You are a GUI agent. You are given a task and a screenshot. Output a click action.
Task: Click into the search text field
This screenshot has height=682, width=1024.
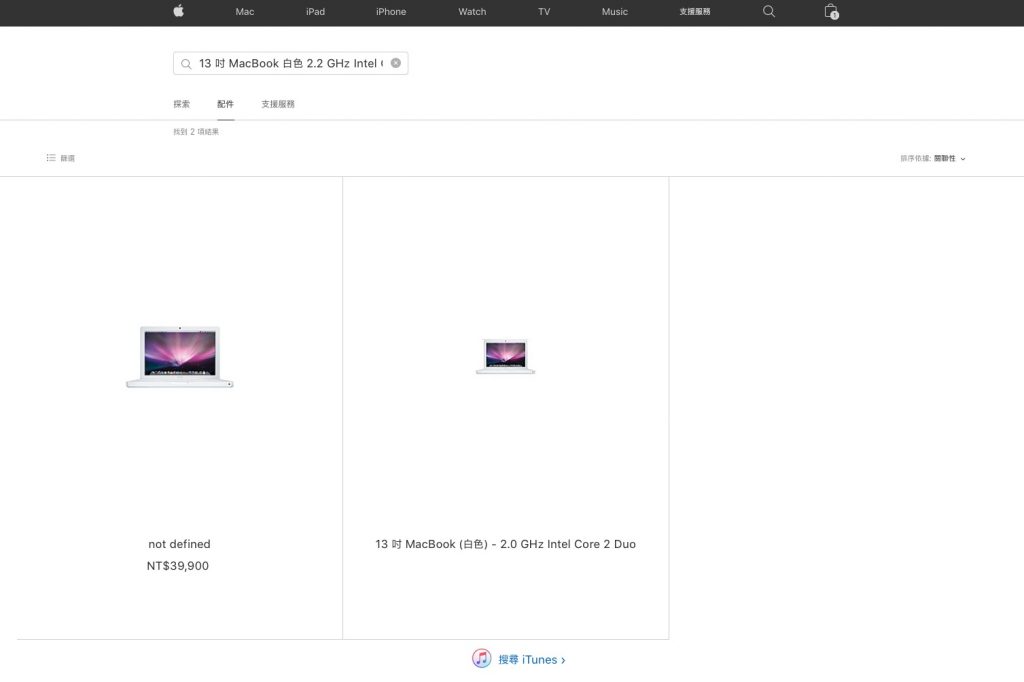pos(290,63)
